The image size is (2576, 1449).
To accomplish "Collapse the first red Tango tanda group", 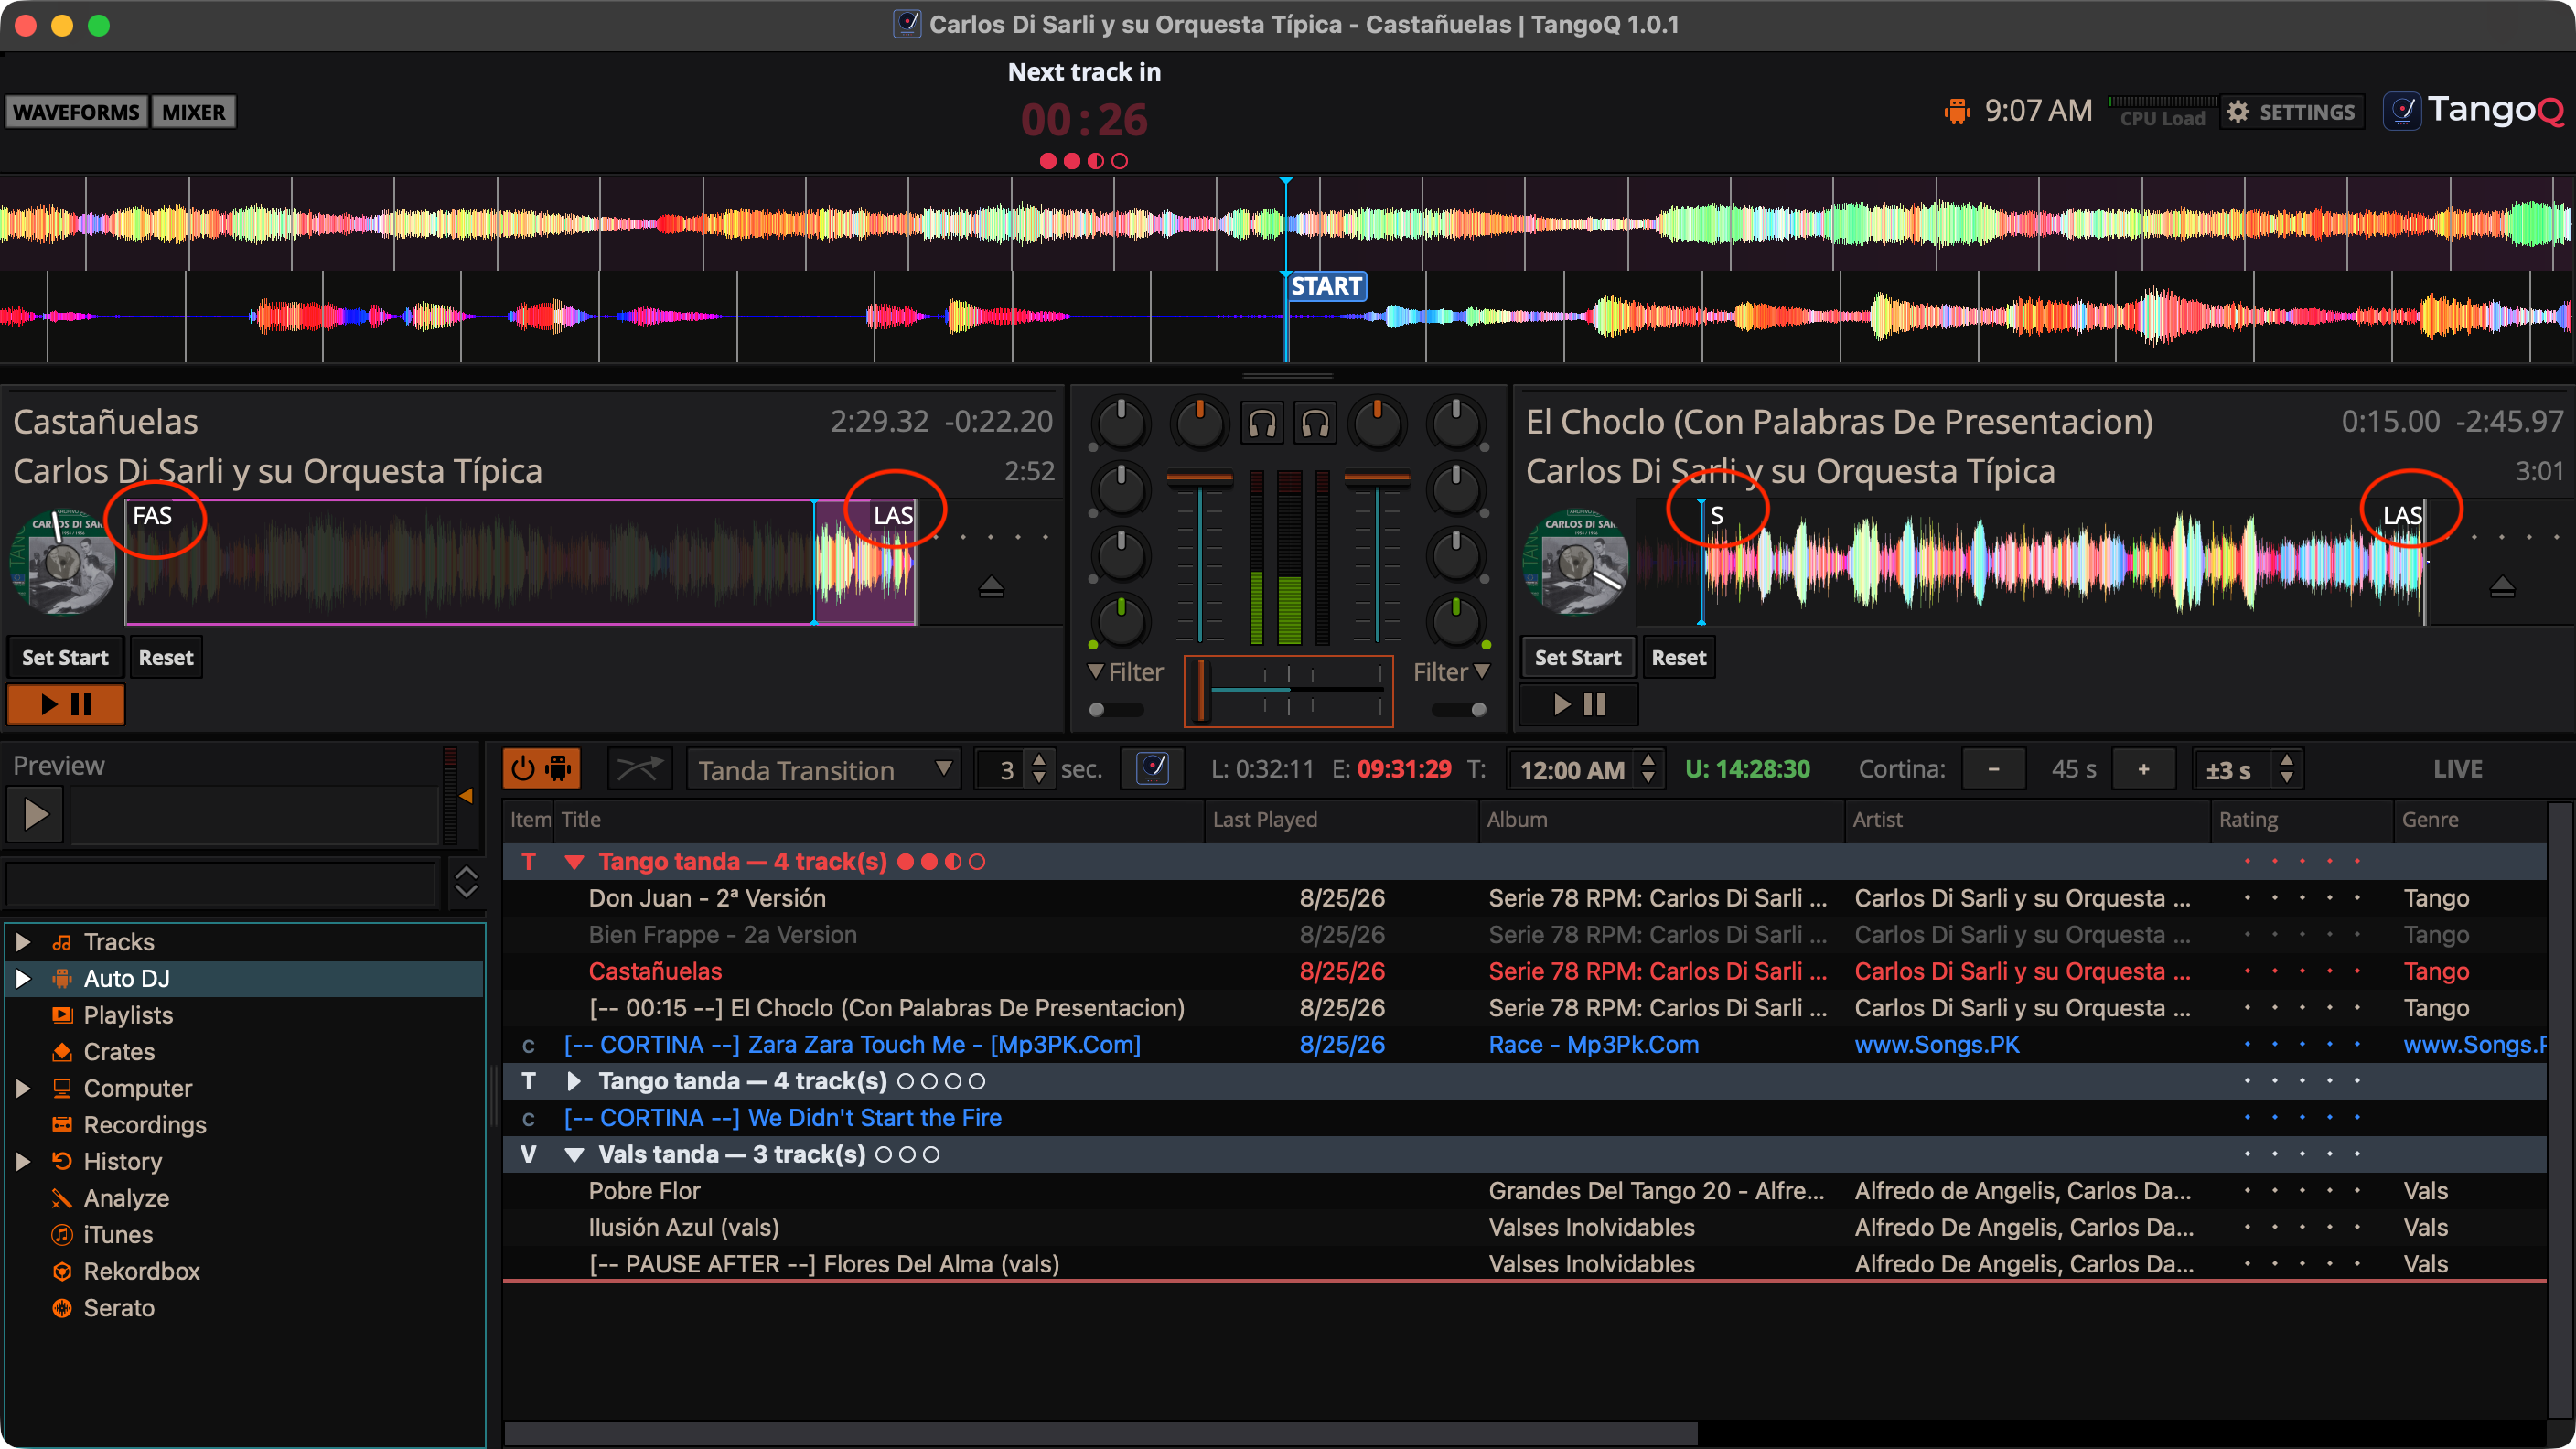I will click(x=574, y=861).
